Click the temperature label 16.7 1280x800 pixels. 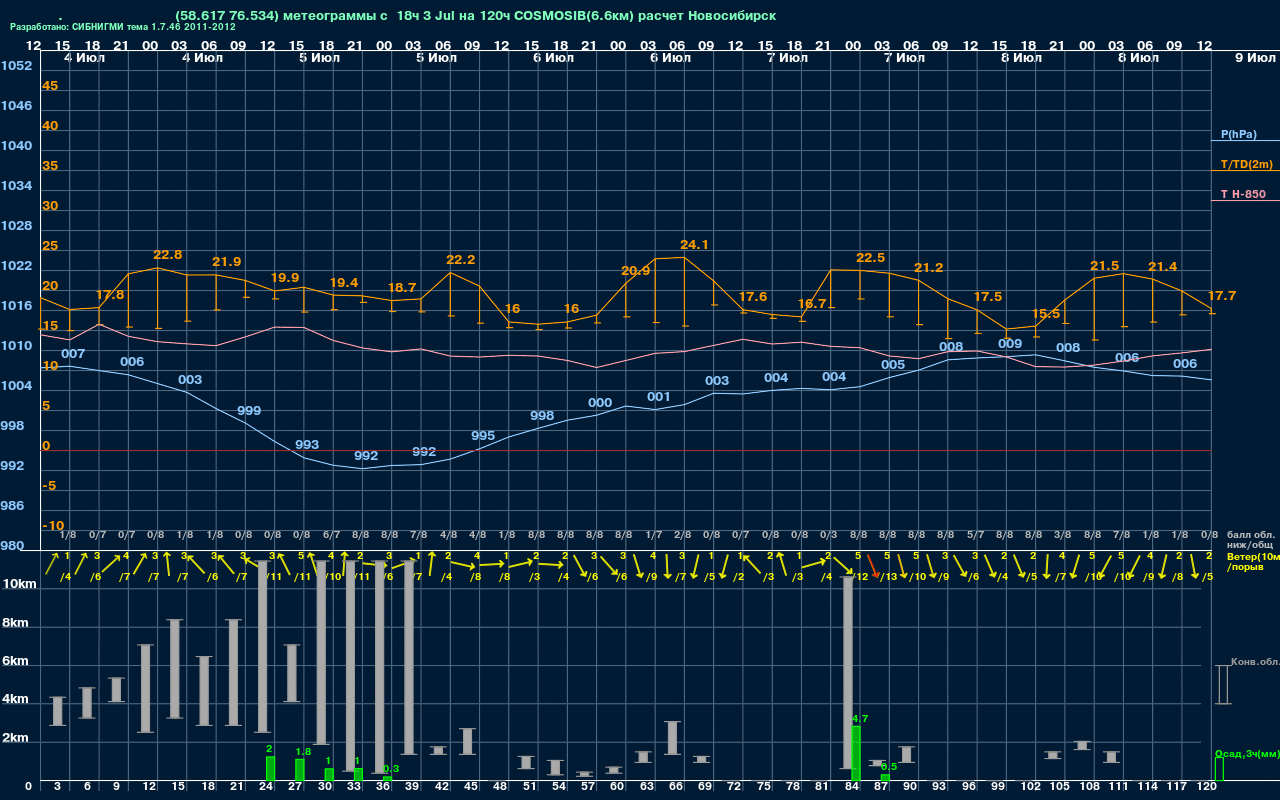[x=812, y=304]
